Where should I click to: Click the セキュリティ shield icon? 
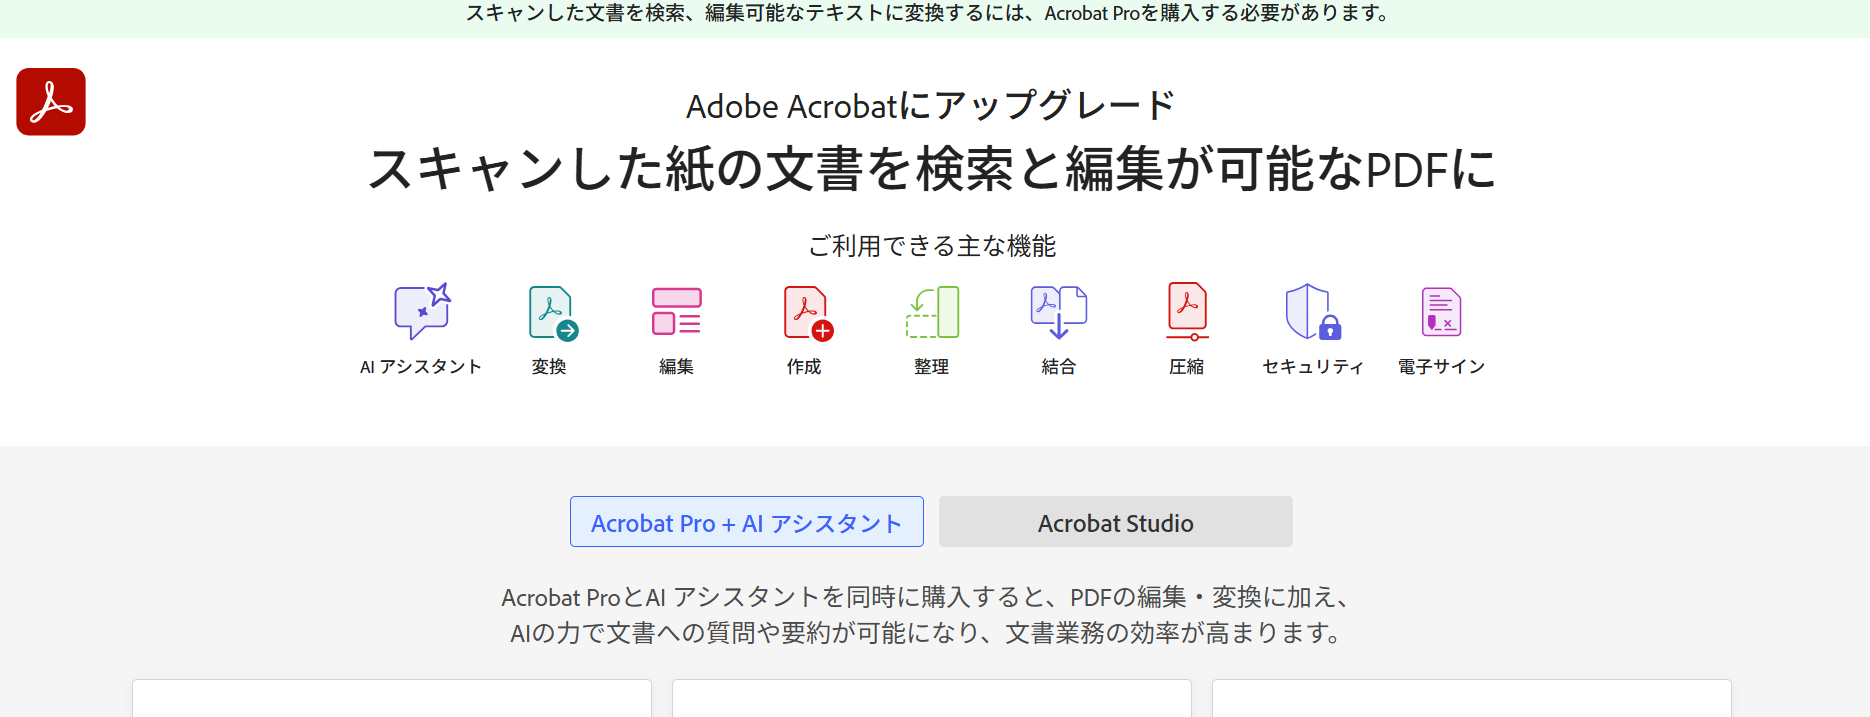[x=1313, y=312]
